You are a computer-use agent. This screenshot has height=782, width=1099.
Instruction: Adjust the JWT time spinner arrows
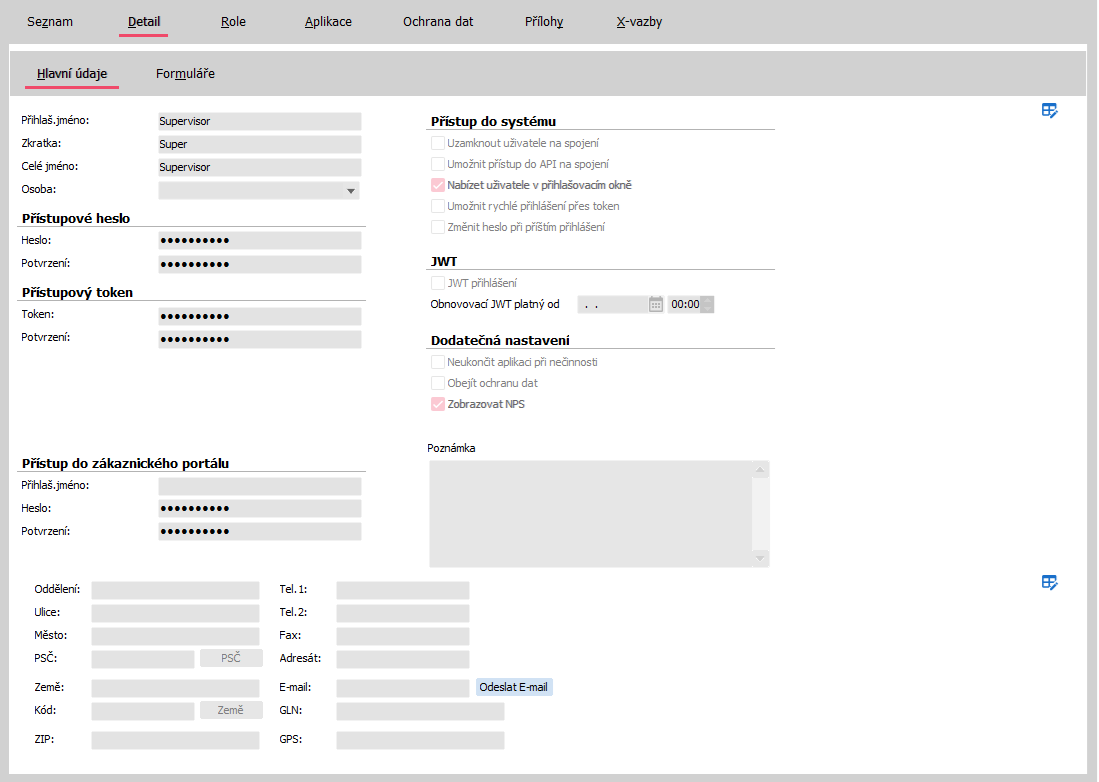(x=708, y=304)
